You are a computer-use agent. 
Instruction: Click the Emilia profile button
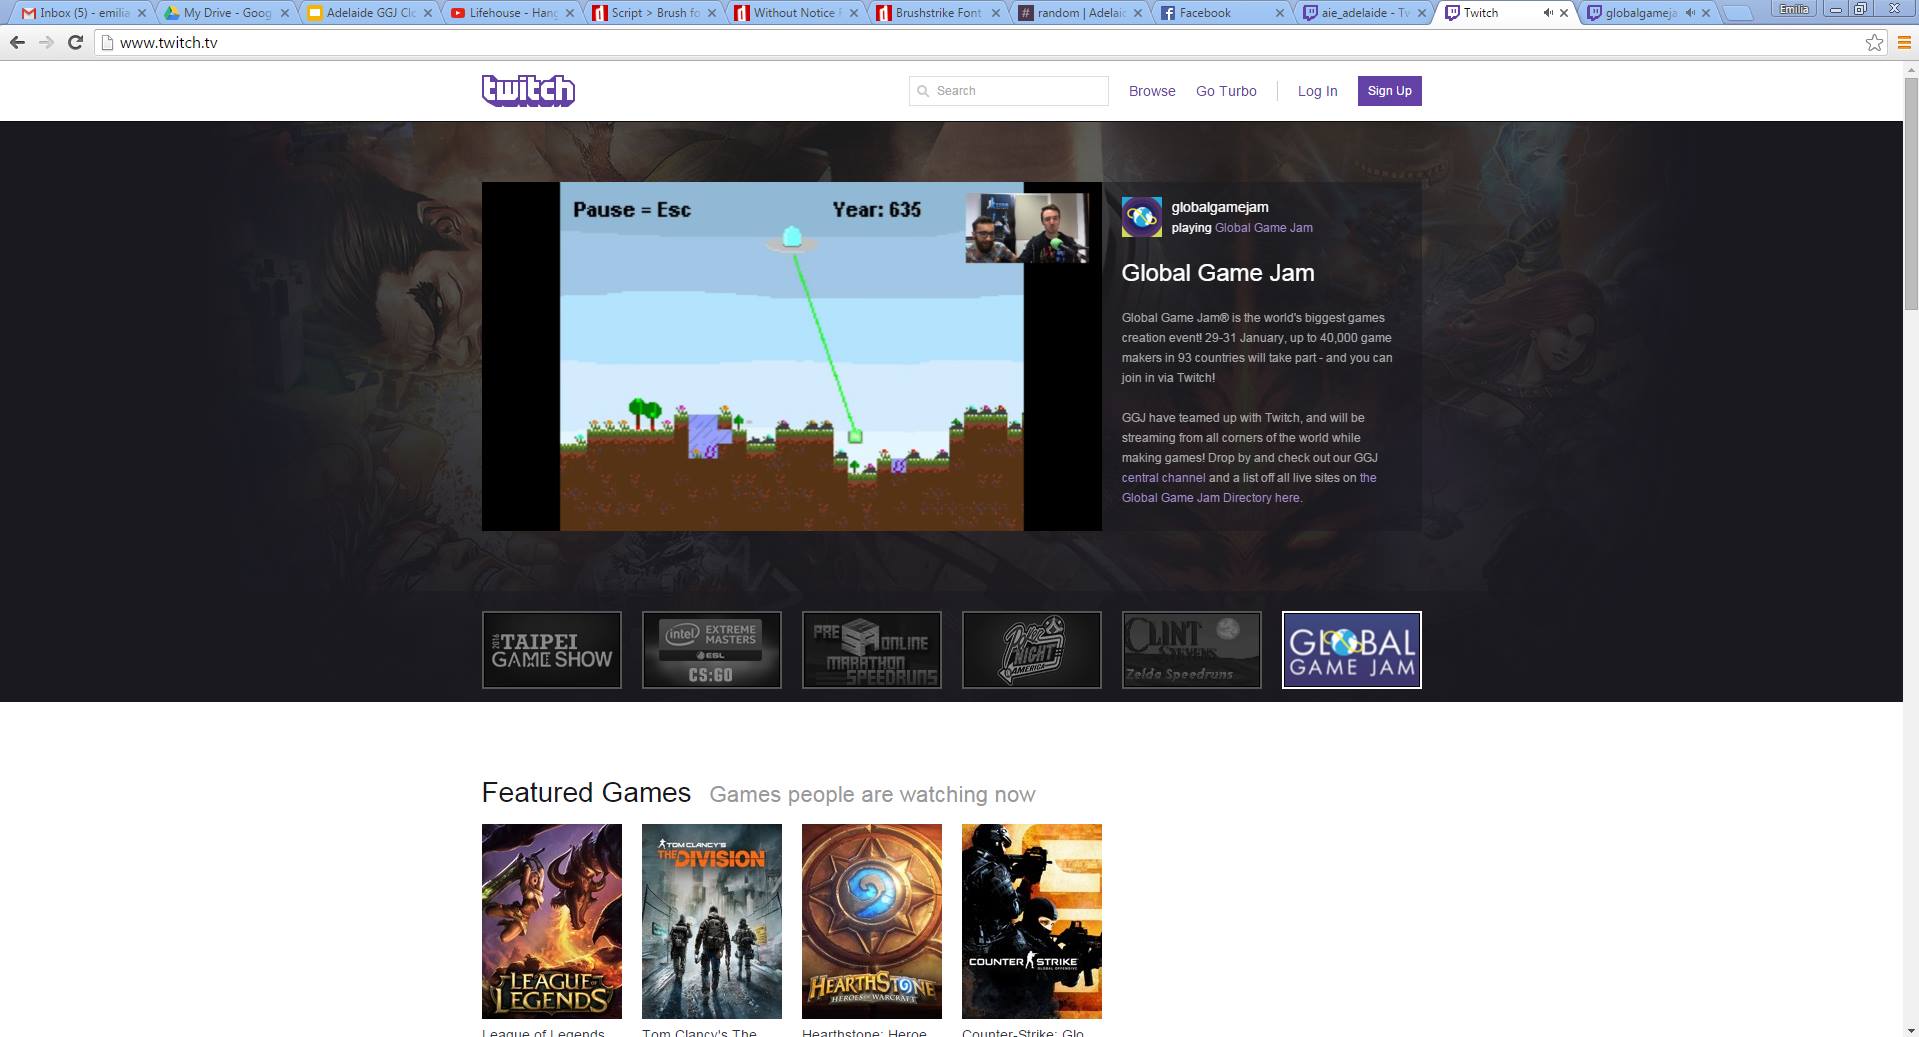(x=1793, y=9)
